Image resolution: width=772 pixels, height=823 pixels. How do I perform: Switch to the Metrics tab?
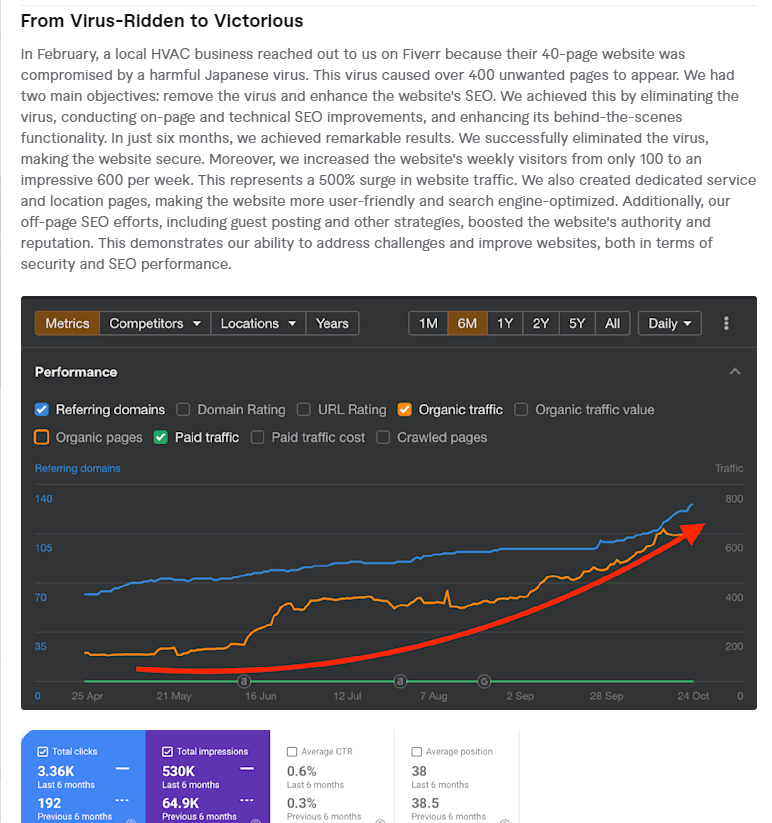click(67, 324)
